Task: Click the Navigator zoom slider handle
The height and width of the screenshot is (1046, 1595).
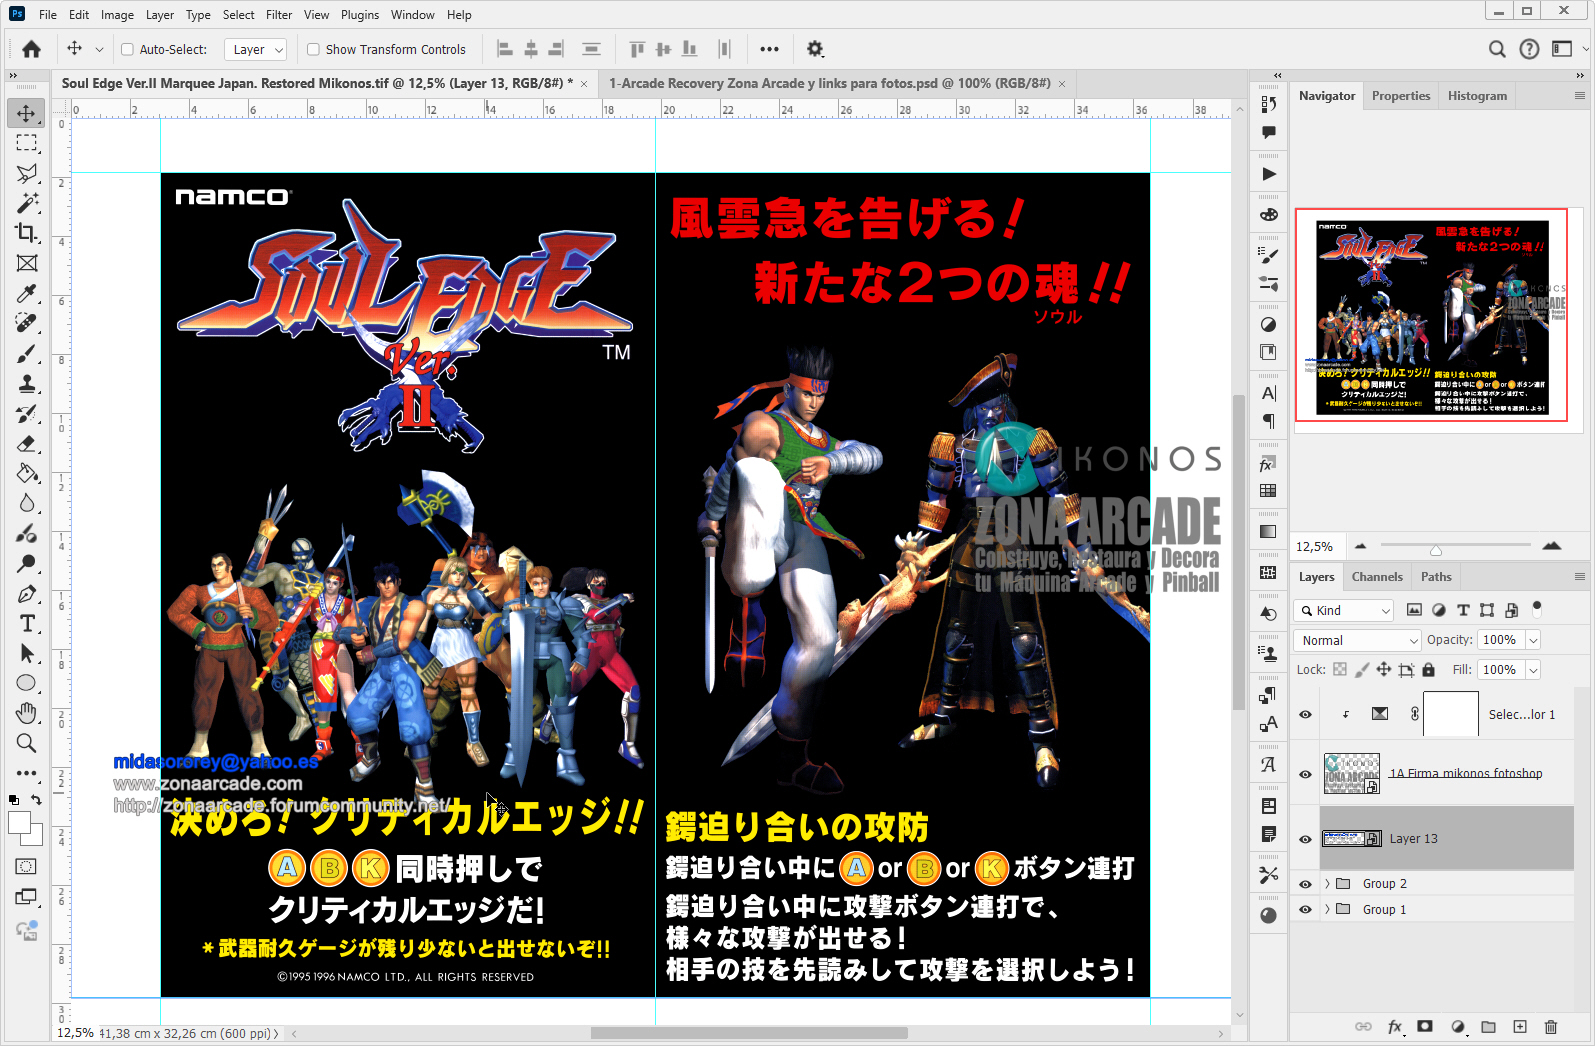Action: [x=1436, y=550]
